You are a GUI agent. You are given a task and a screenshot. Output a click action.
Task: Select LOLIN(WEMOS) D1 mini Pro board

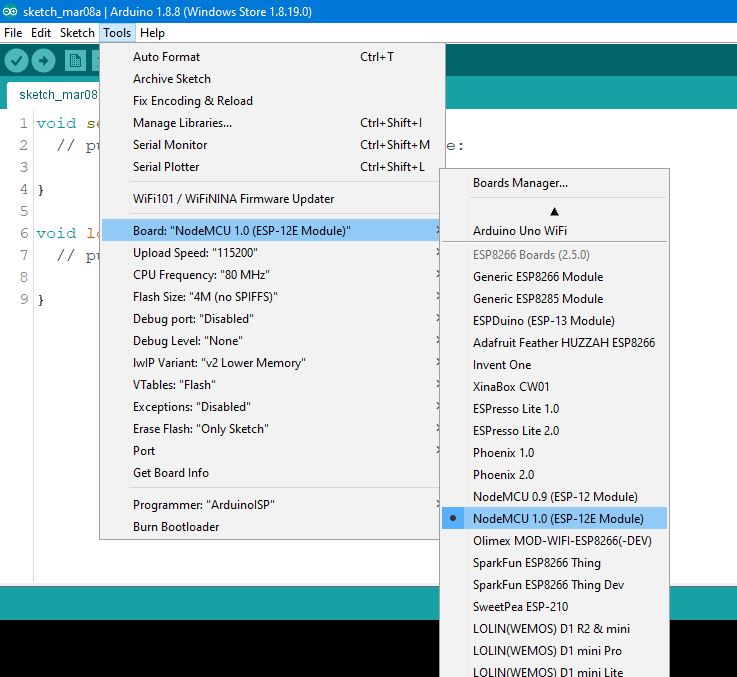(555, 651)
